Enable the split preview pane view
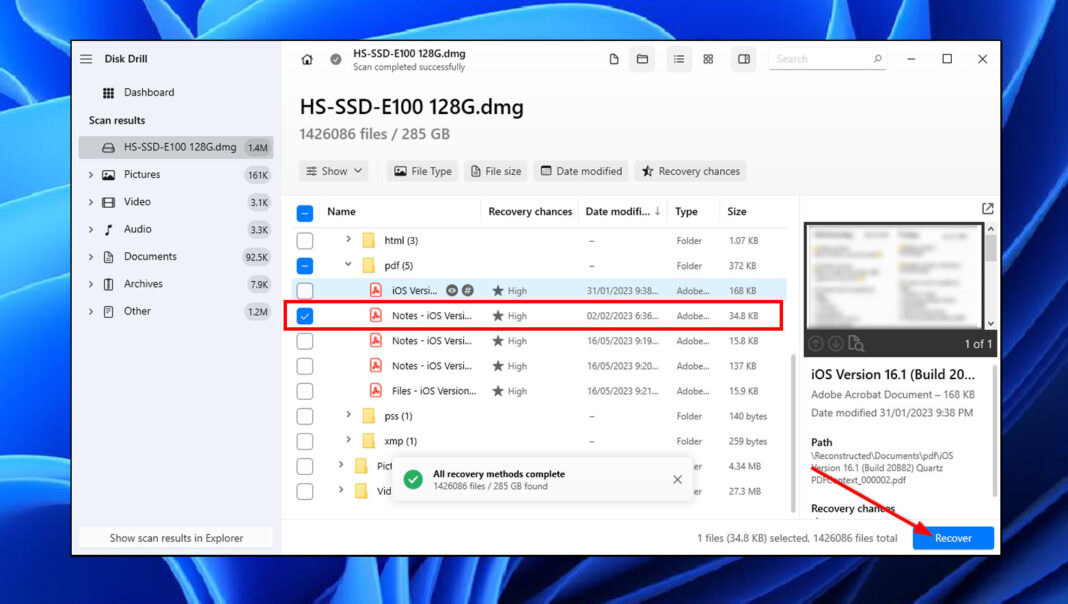The image size is (1068, 604). [x=743, y=59]
